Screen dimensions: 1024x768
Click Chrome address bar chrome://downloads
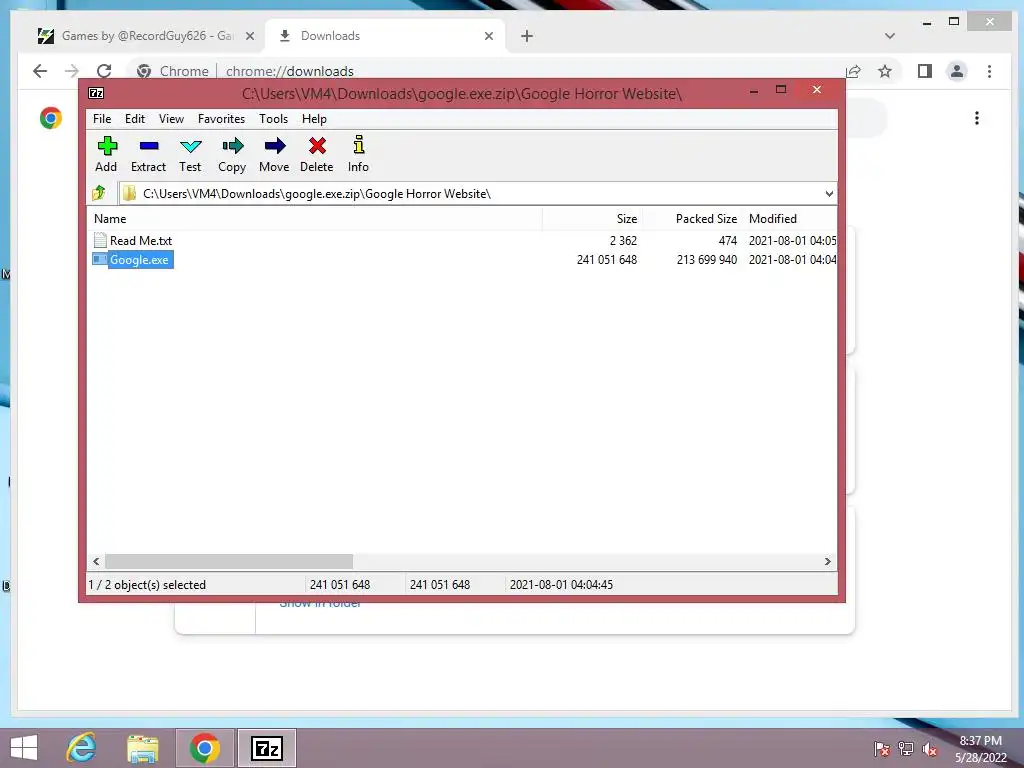click(290, 71)
